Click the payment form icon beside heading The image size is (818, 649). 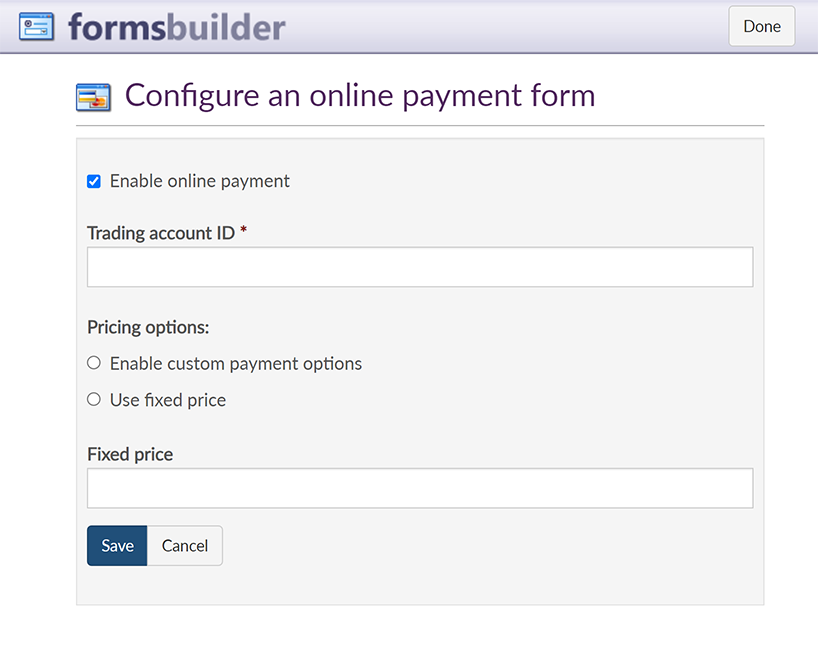[93, 97]
